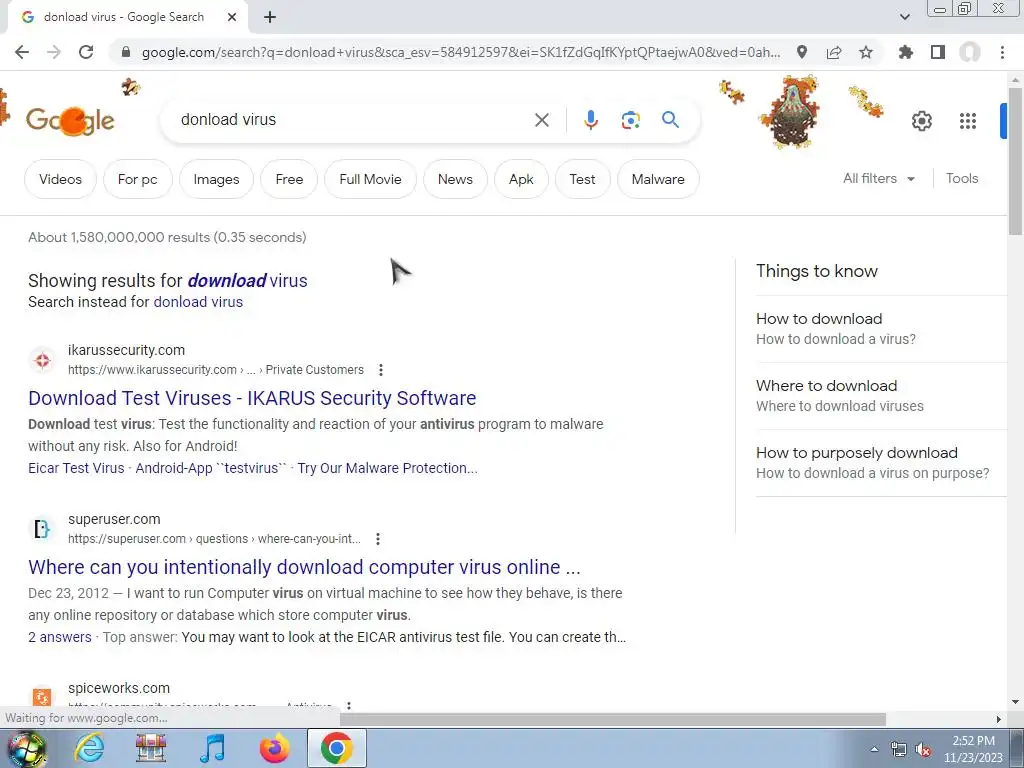The image size is (1024, 768).
Task: Search instead for donload virus
Action: click(198, 302)
